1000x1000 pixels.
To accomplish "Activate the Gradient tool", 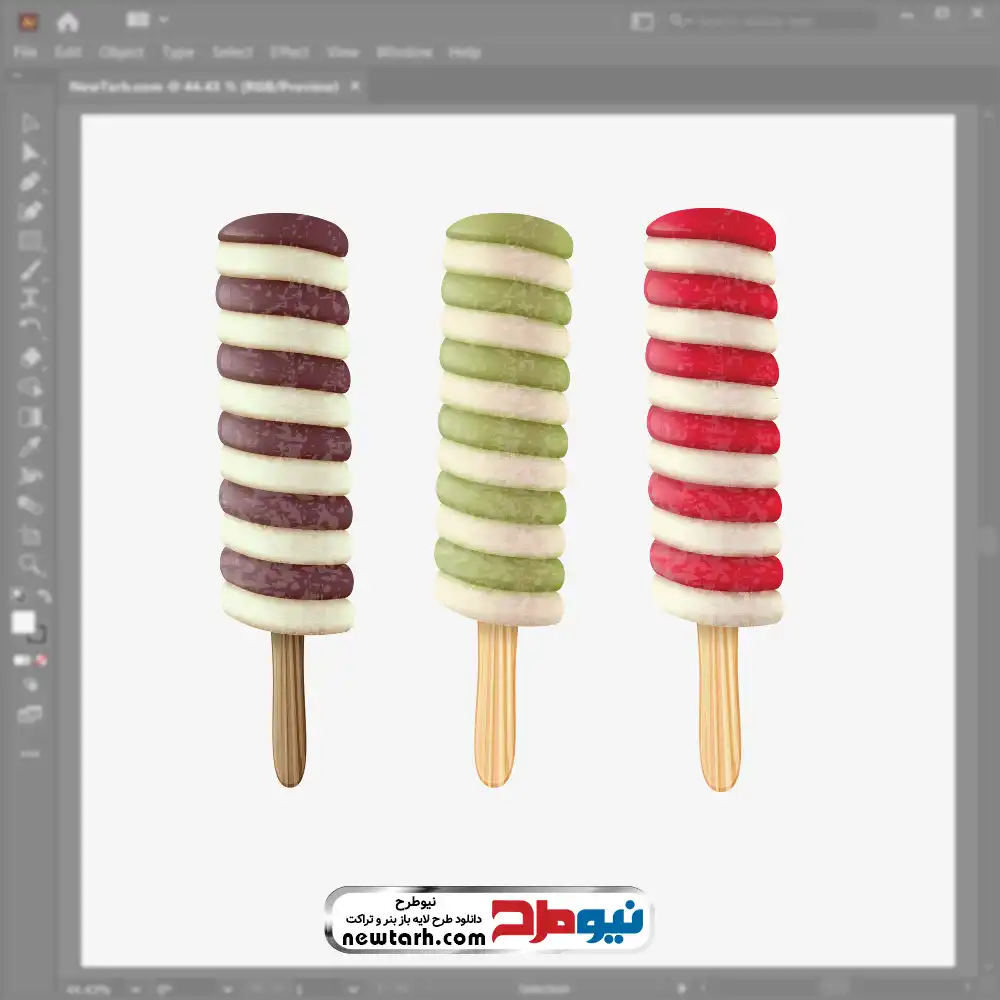I will (30, 416).
